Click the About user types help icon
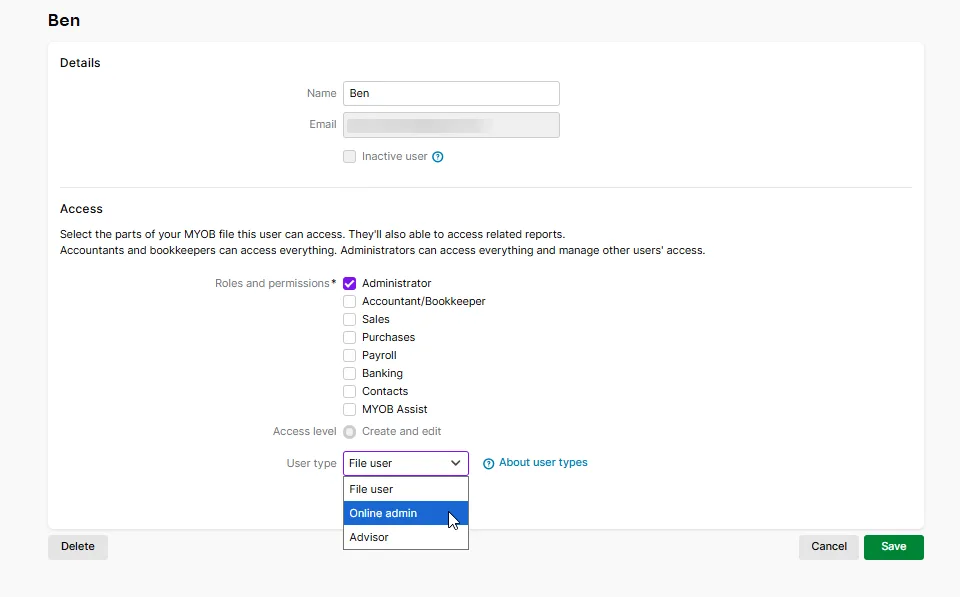 pyautogui.click(x=489, y=464)
